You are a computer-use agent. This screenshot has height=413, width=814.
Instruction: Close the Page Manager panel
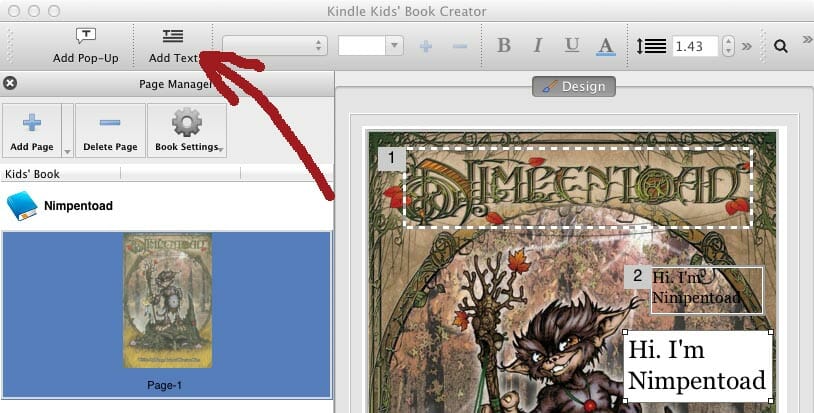click(x=10, y=83)
